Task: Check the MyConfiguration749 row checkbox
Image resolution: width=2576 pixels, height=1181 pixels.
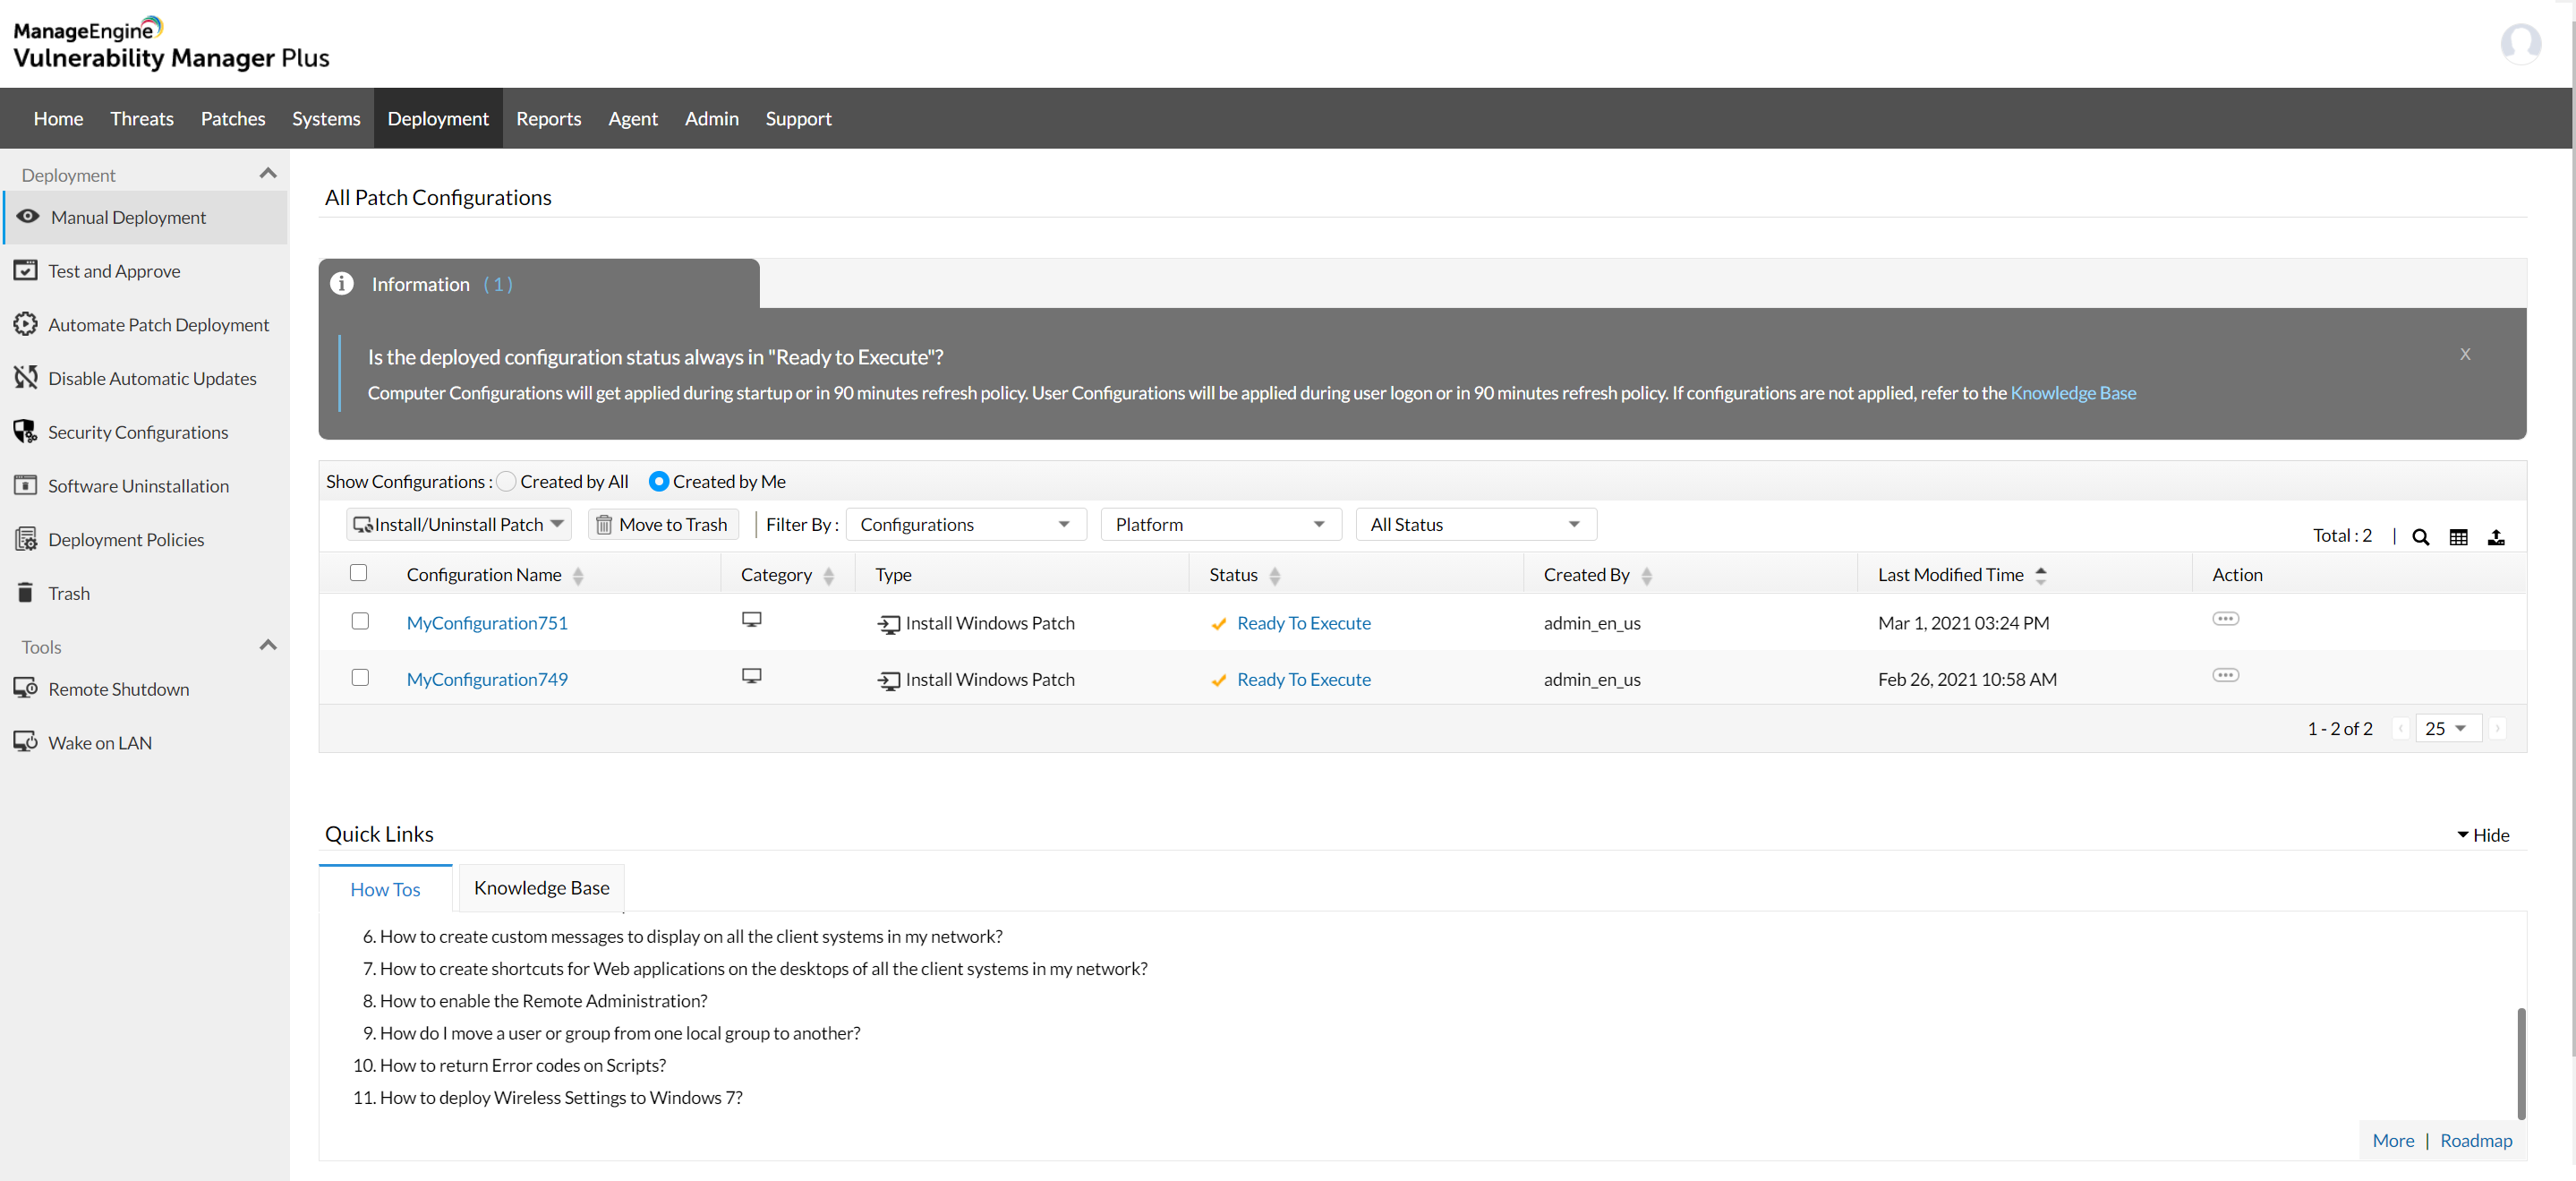Action: click(x=360, y=677)
